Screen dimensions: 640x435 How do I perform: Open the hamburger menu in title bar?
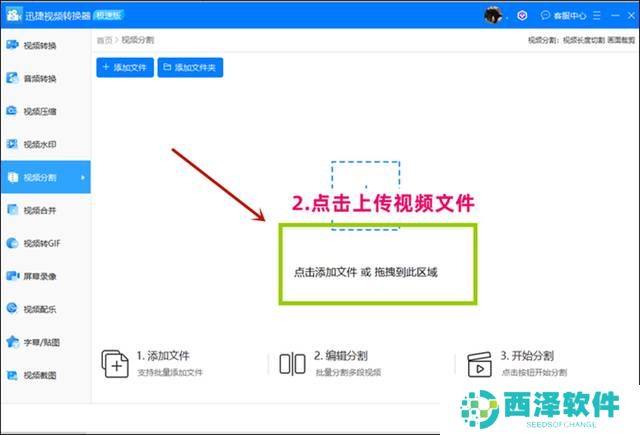[x=597, y=16]
